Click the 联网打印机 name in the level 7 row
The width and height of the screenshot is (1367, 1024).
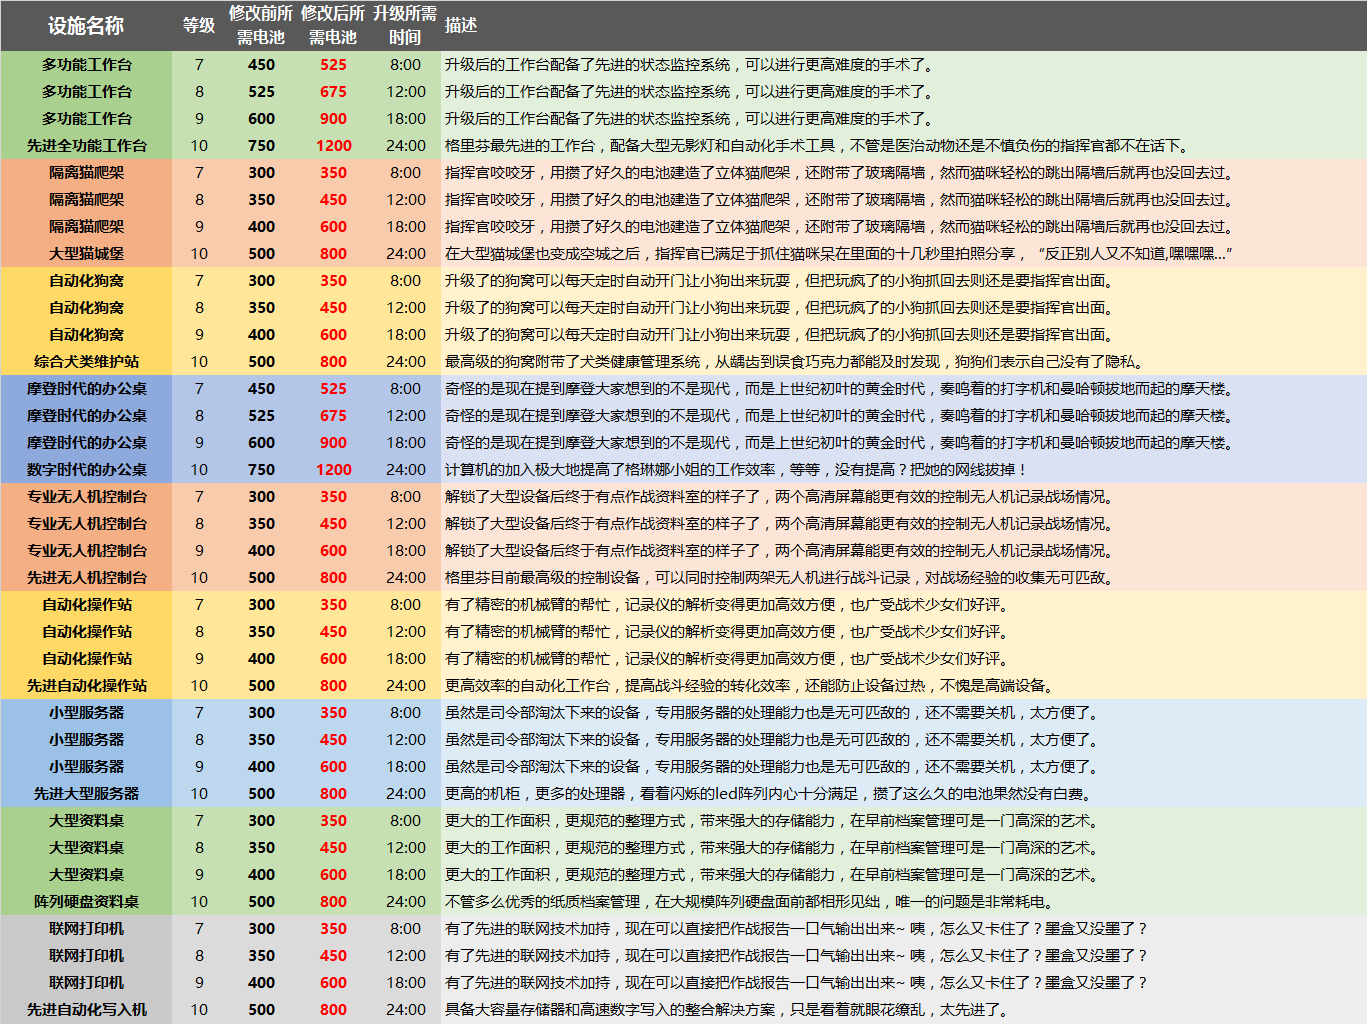pos(87,929)
